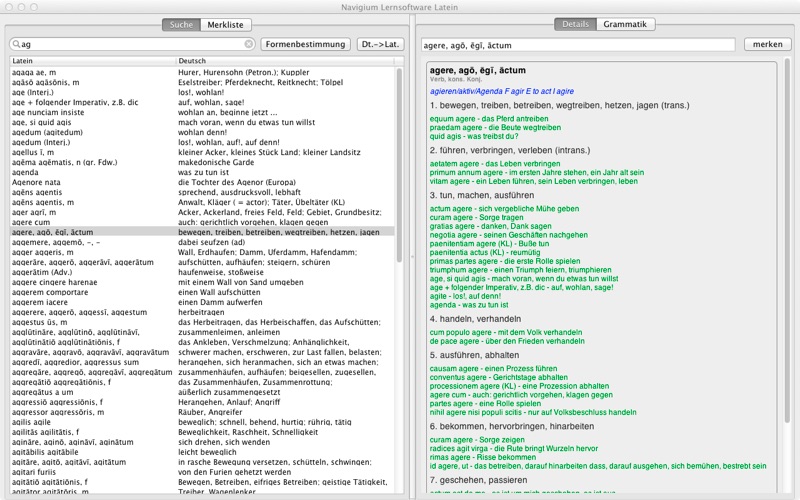Select the Suche tab
This screenshot has width=800, height=500.
(x=181, y=24)
